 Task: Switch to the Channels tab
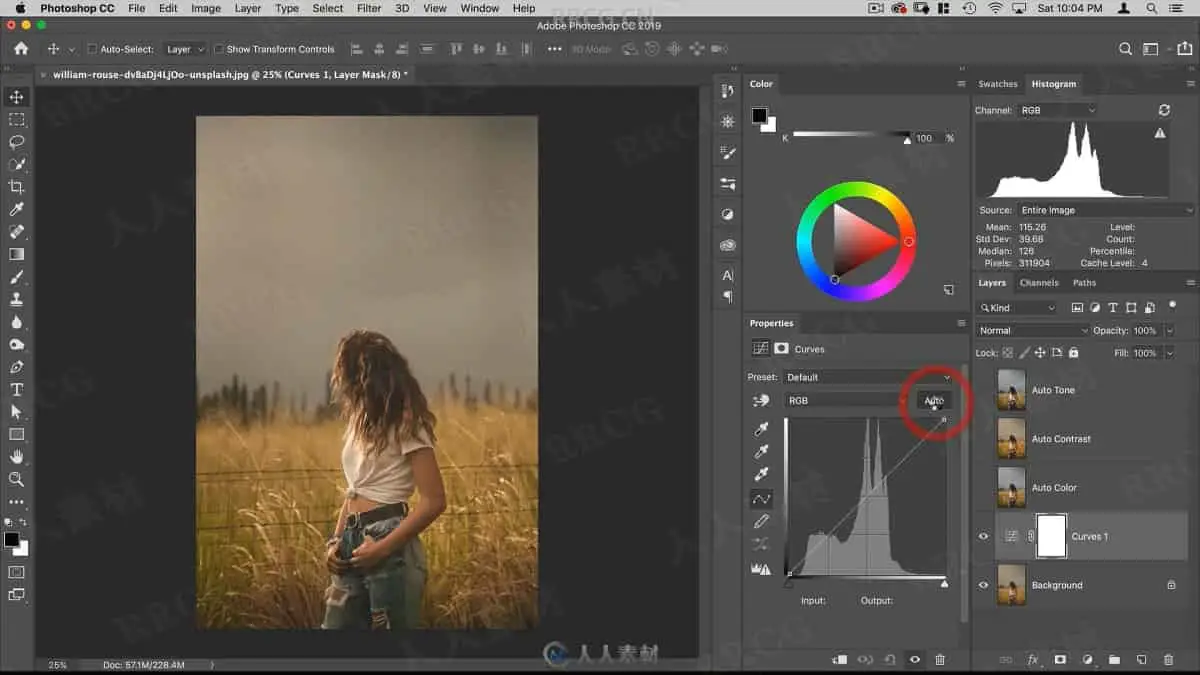click(x=1039, y=283)
